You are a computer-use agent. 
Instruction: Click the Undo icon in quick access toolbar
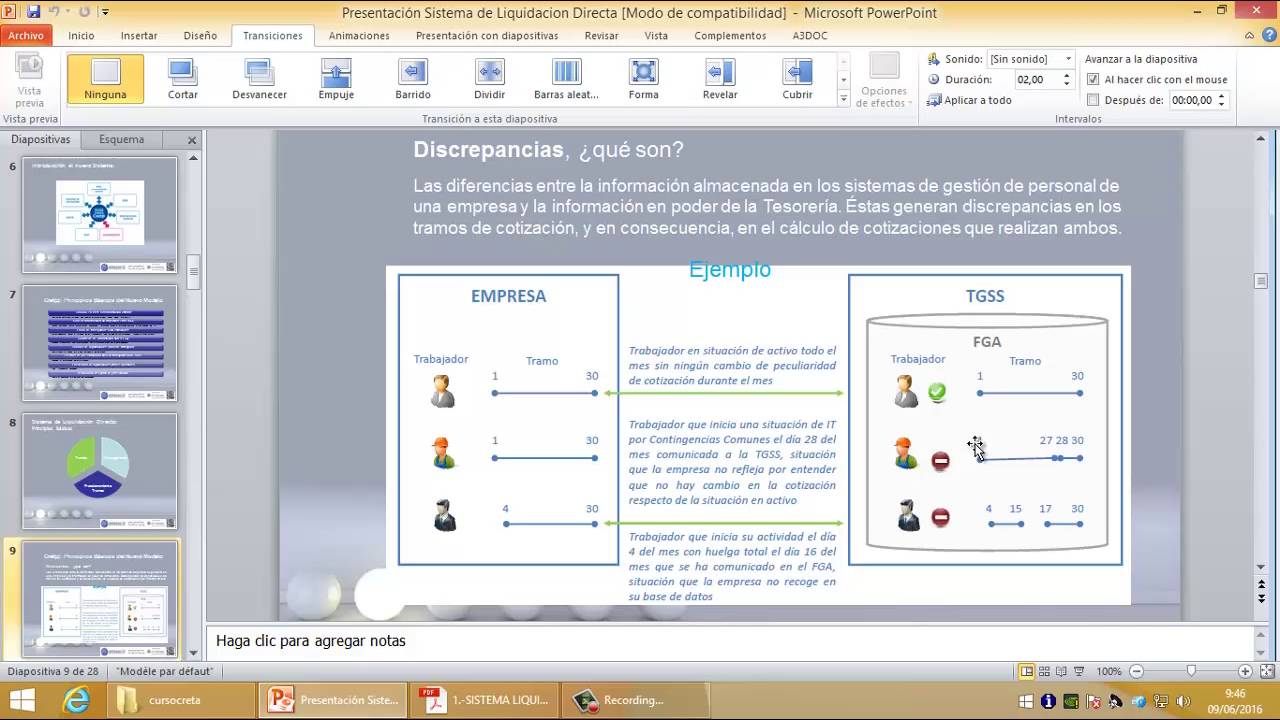pos(56,12)
